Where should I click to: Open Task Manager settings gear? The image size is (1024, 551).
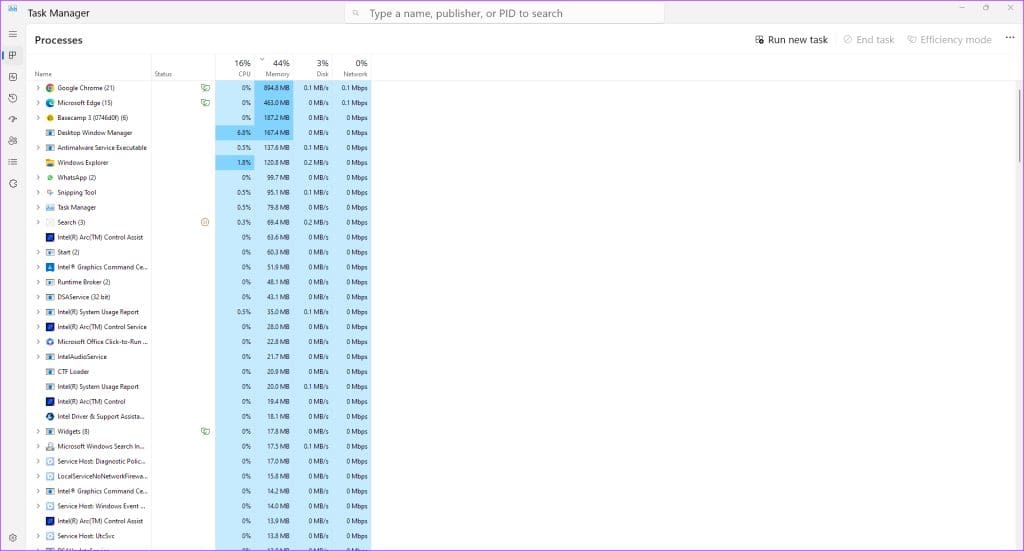pos(13,537)
